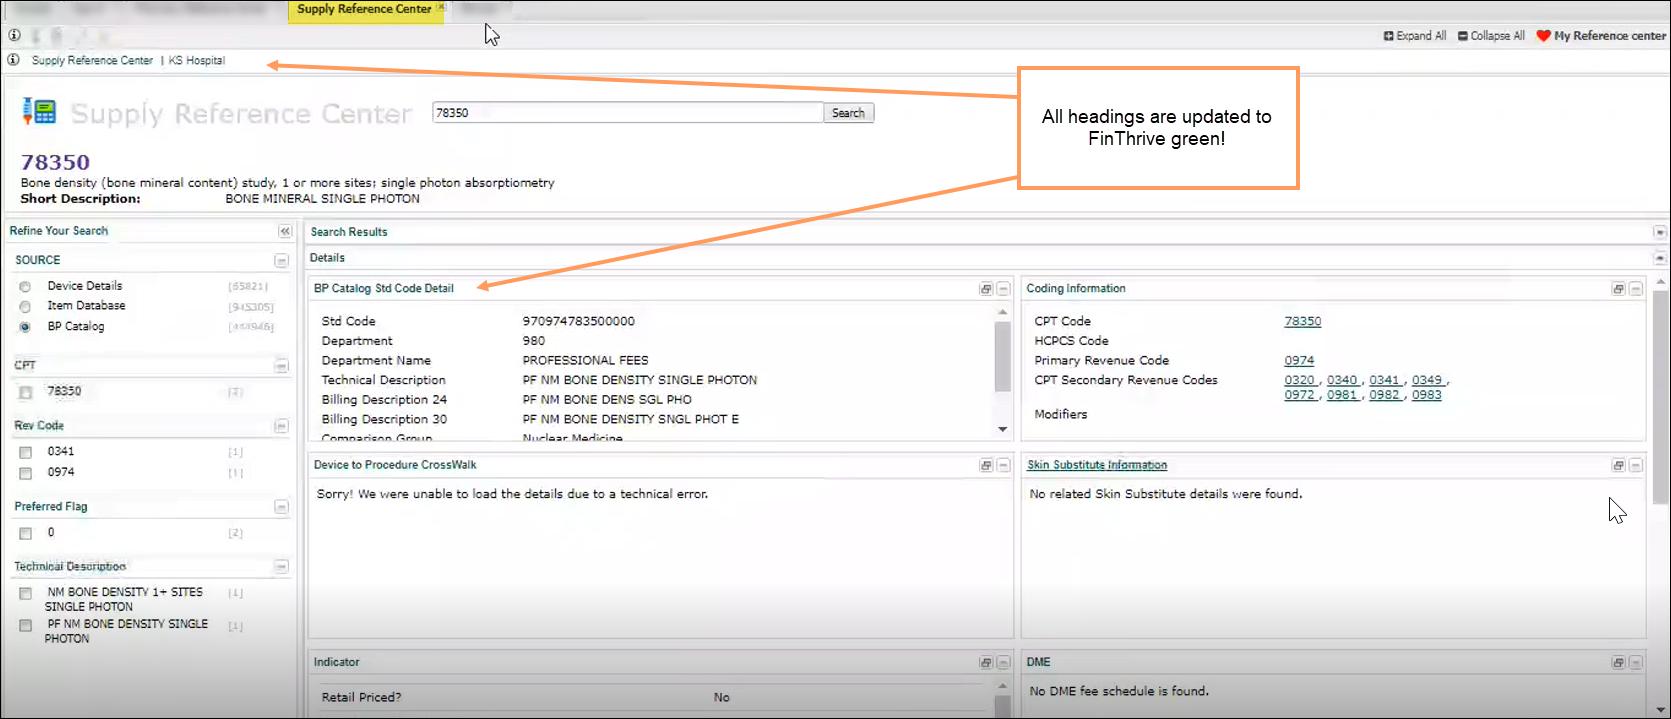This screenshot has width=1671, height=719.
Task: Click the main page vertical scrollbar
Action: point(1661,400)
